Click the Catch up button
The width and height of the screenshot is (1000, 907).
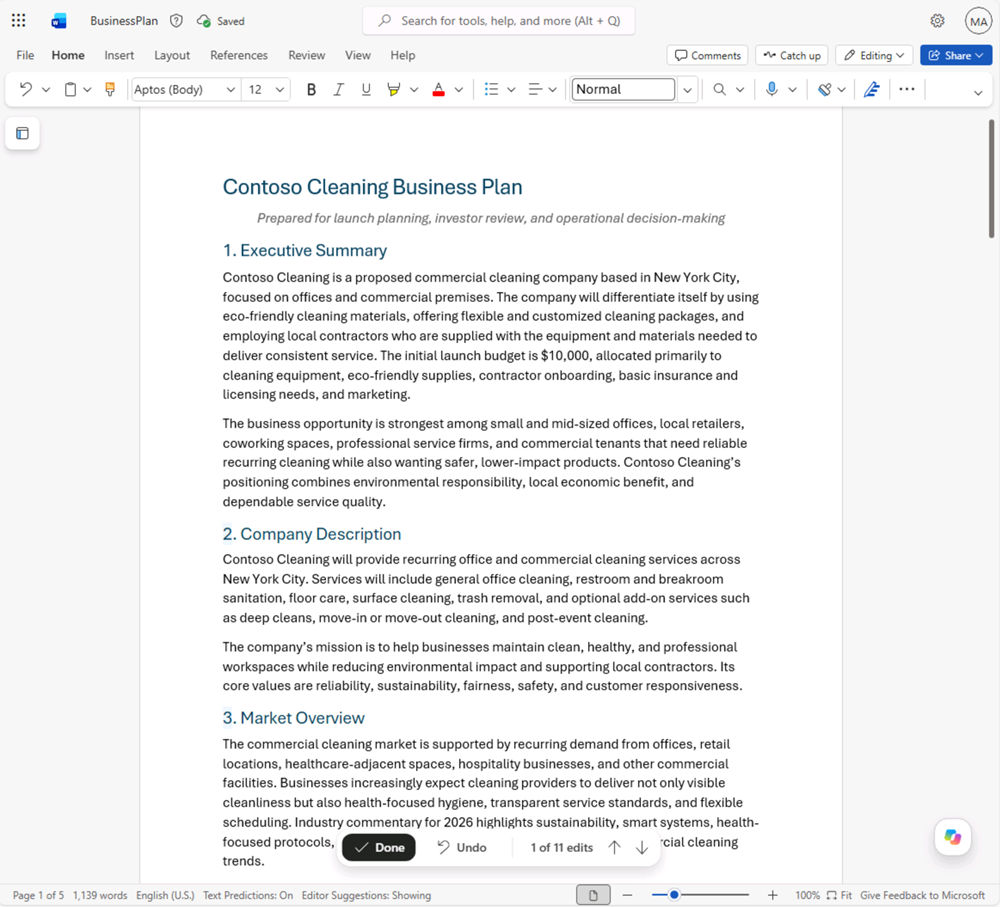(792, 55)
